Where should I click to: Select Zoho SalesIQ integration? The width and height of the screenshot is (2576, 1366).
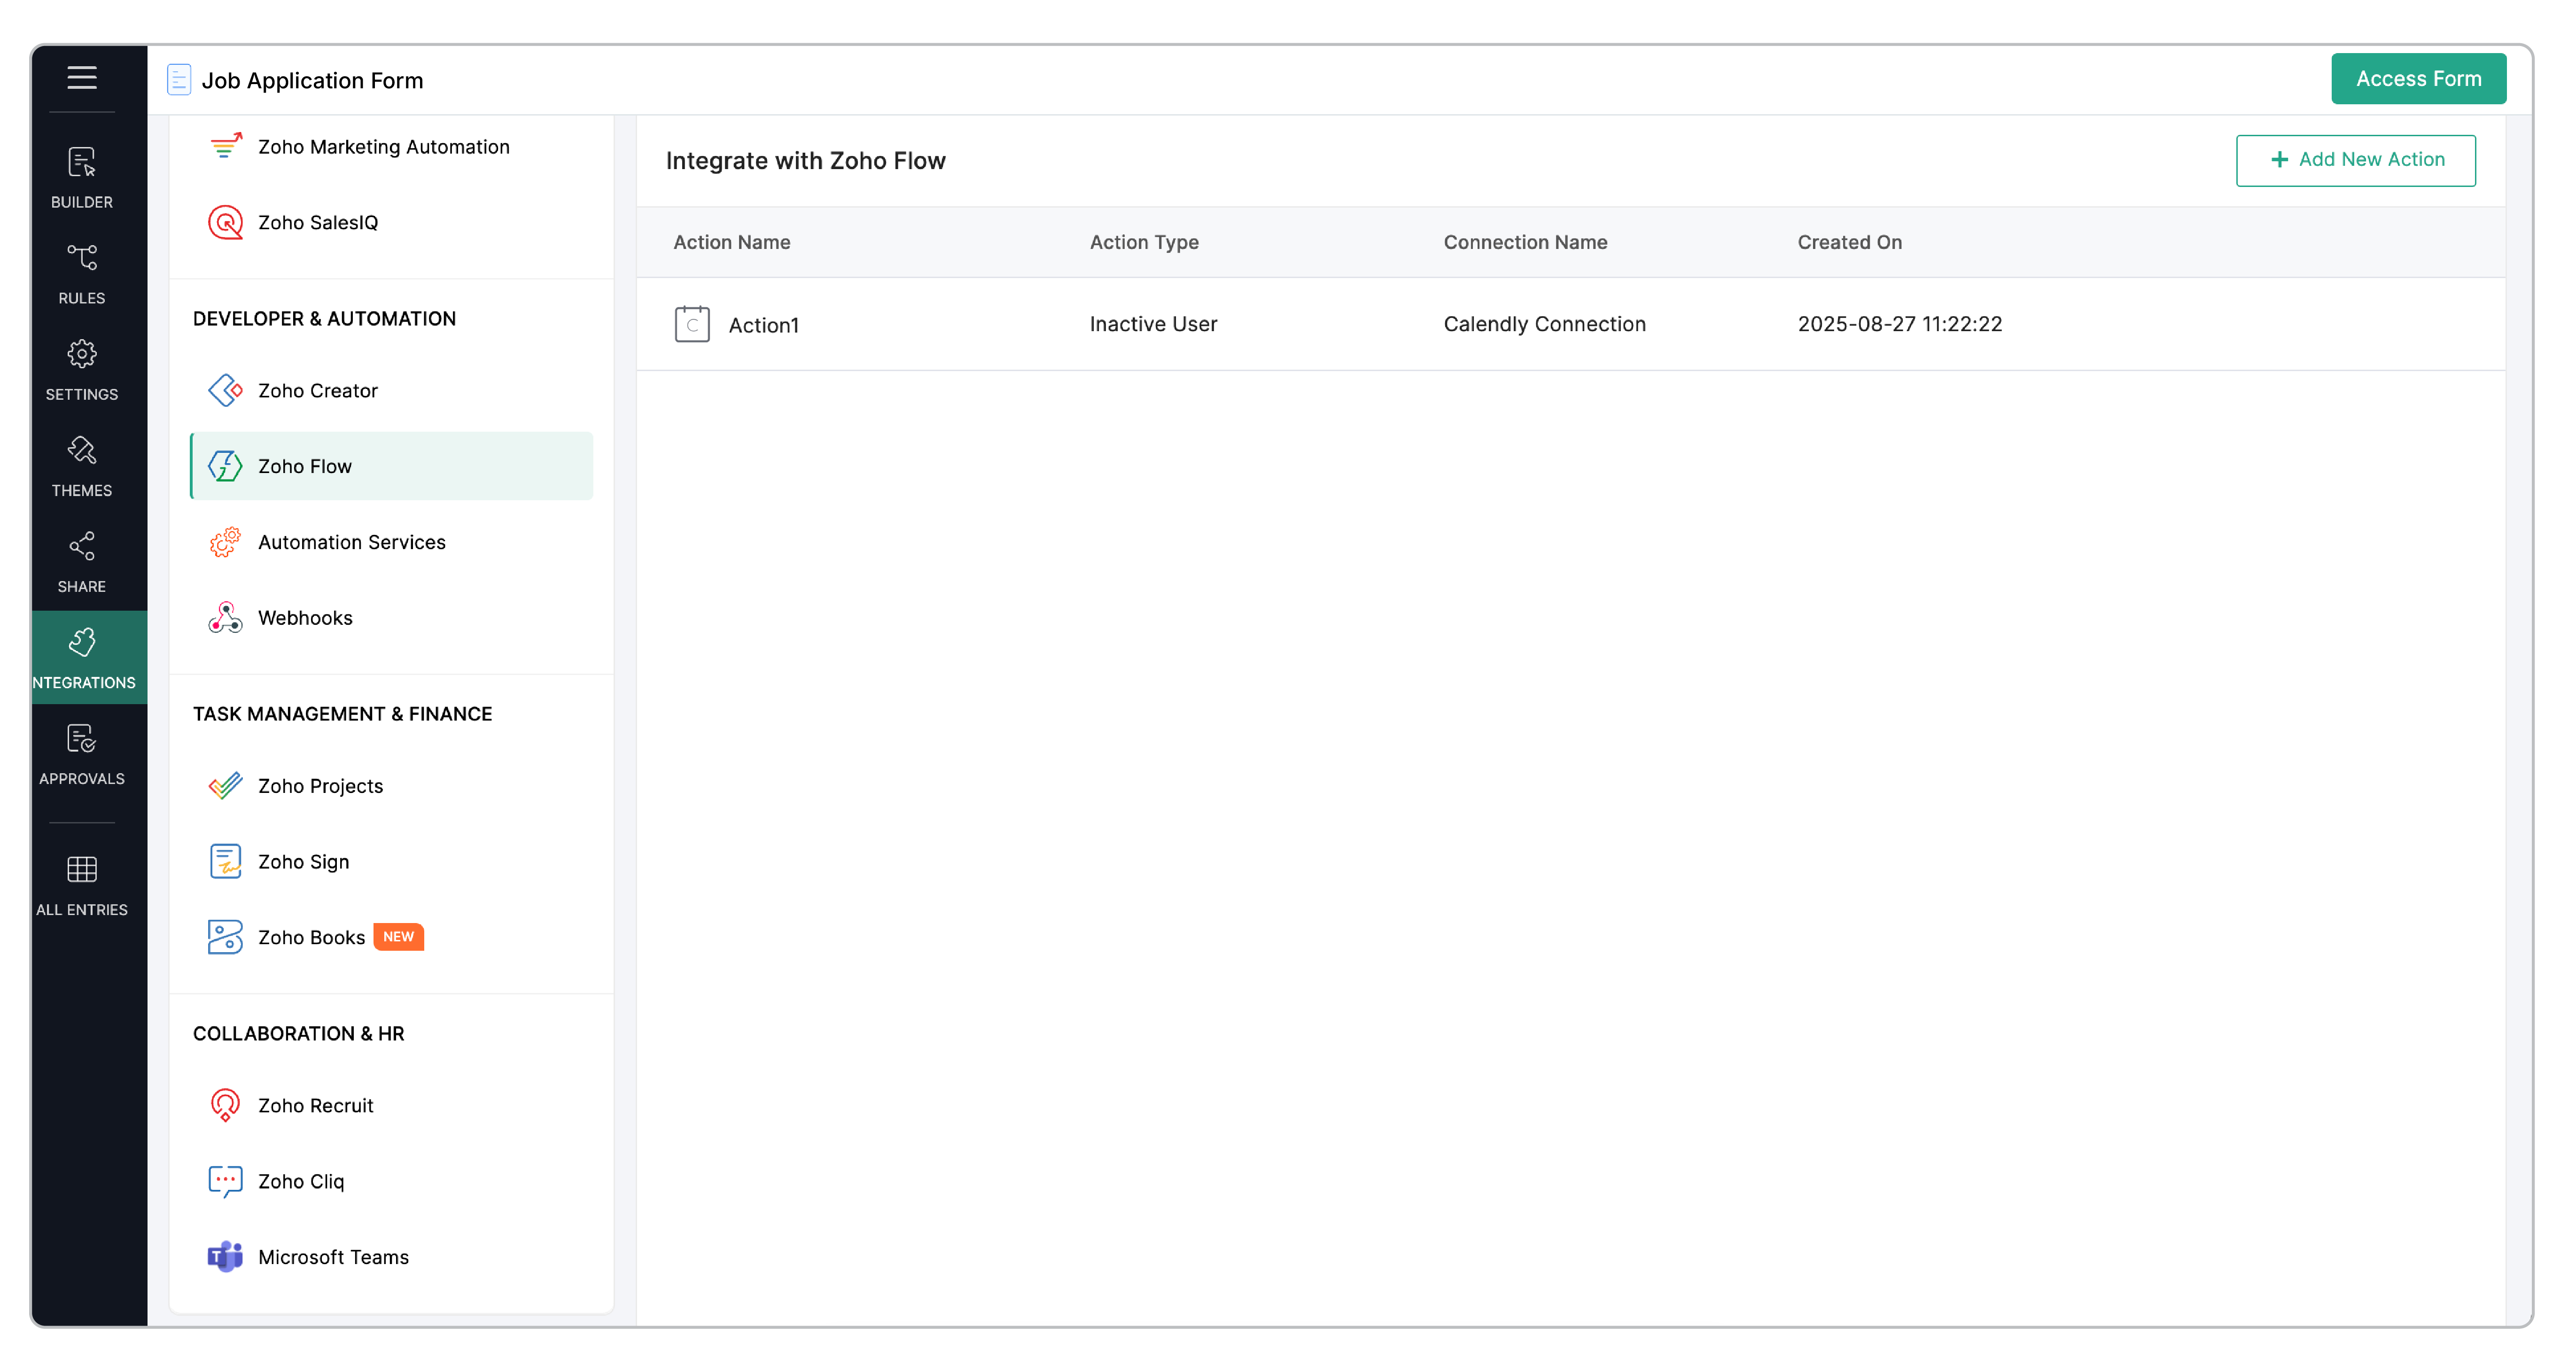pyautogui.click(x=317, y=222)
